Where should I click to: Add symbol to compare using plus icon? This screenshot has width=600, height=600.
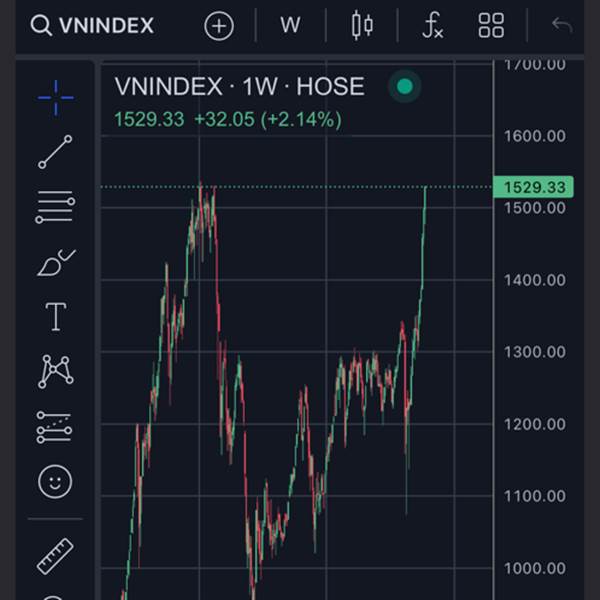pos(219,26)
